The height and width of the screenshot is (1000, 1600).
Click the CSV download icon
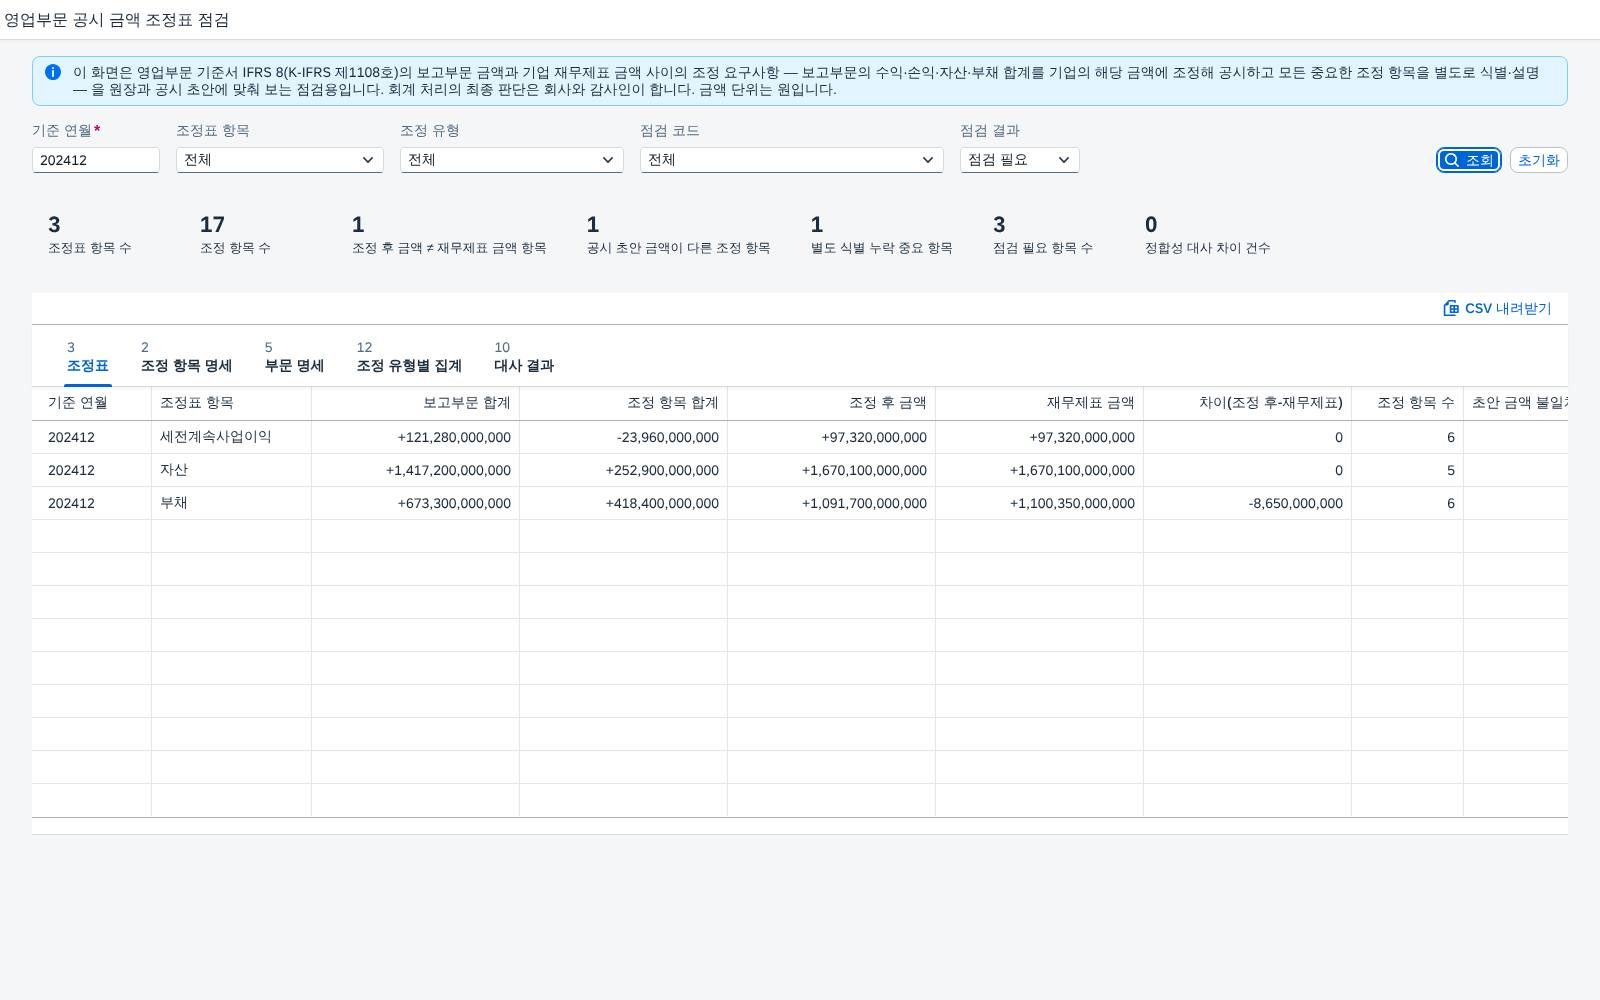point(1451,308)
